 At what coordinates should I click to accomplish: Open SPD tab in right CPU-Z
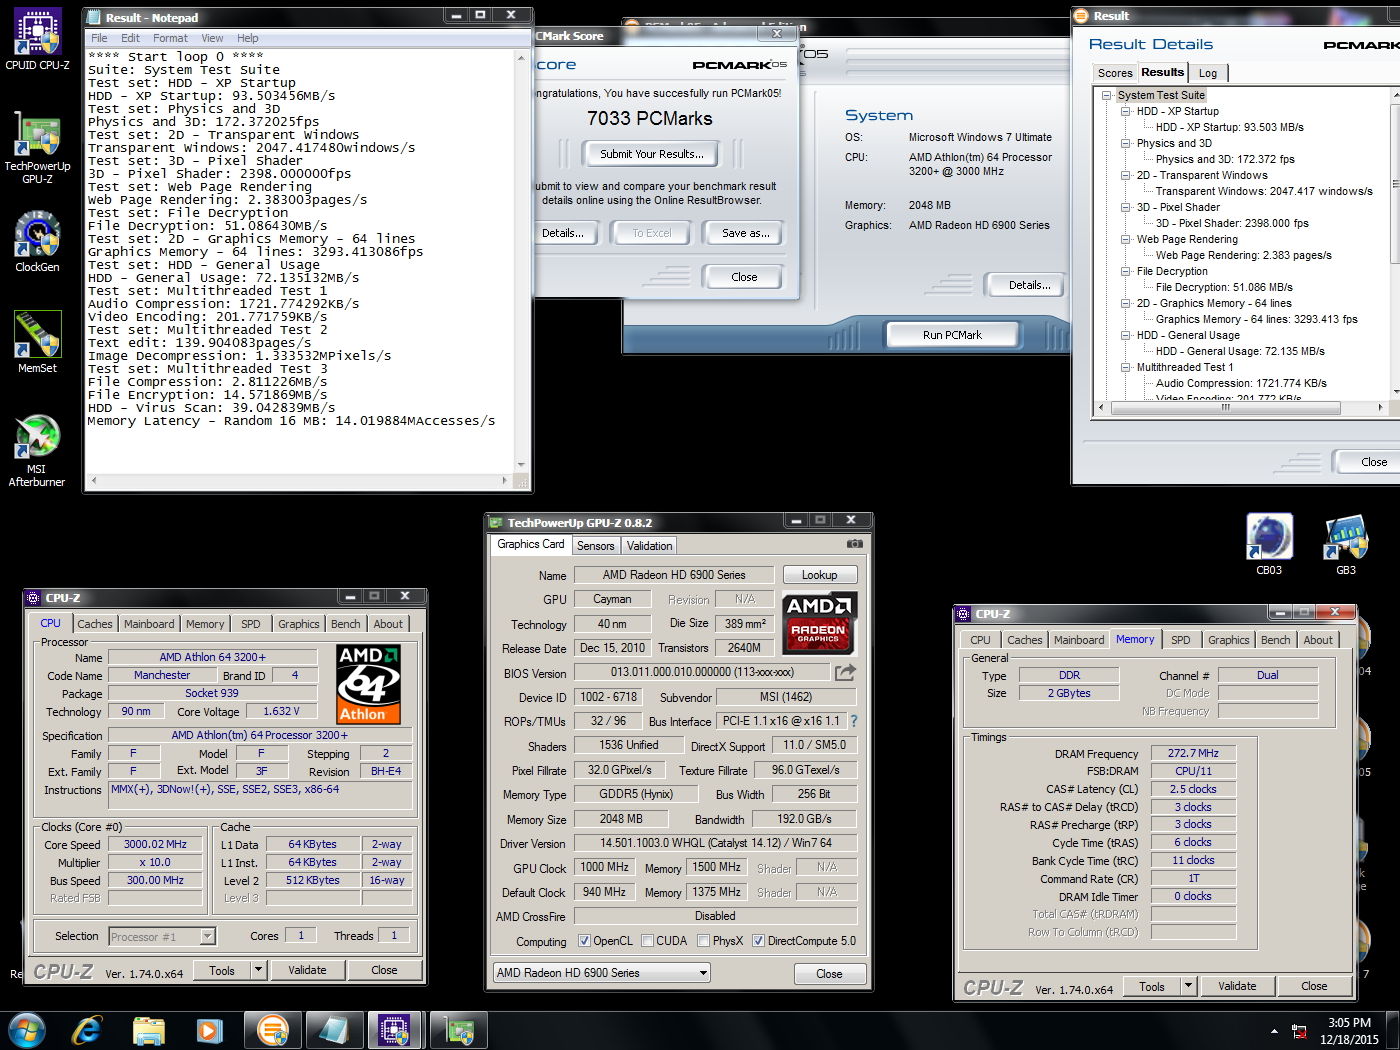pos(1181,640)
